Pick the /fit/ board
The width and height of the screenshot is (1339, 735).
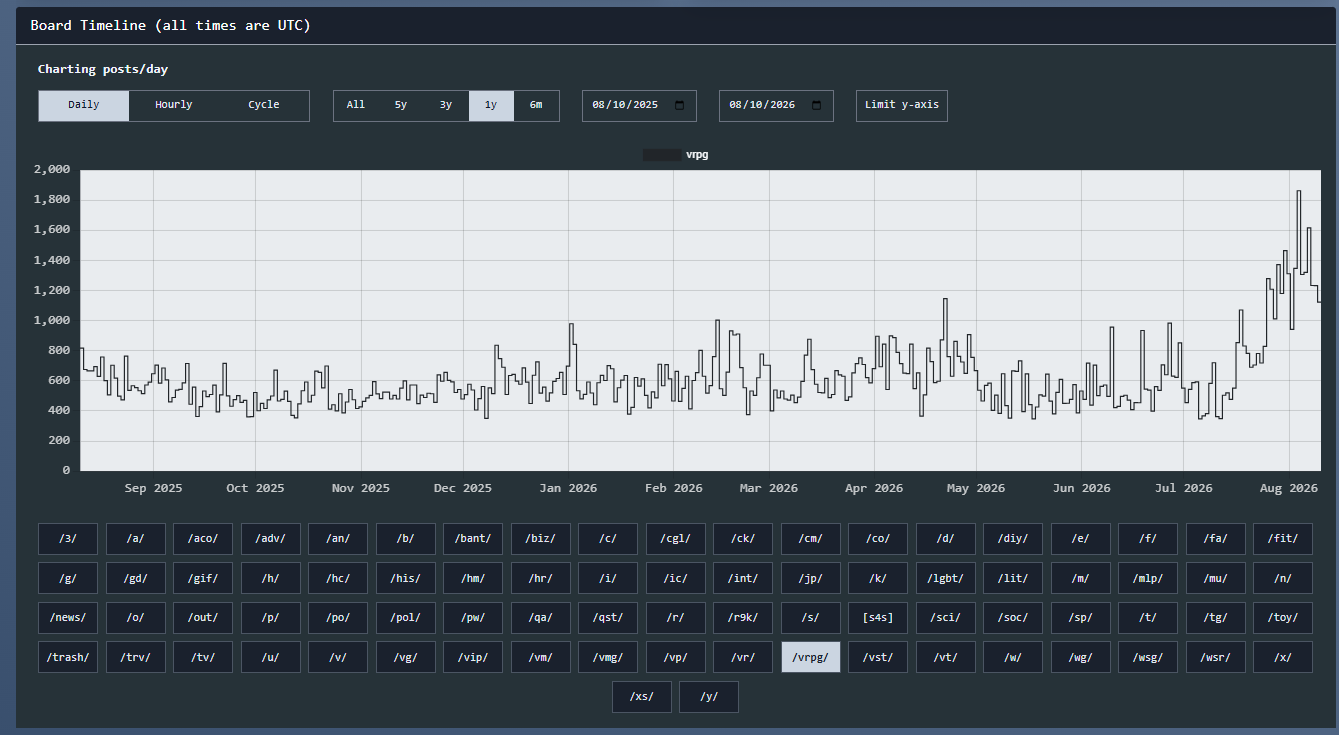point(1283,539)
